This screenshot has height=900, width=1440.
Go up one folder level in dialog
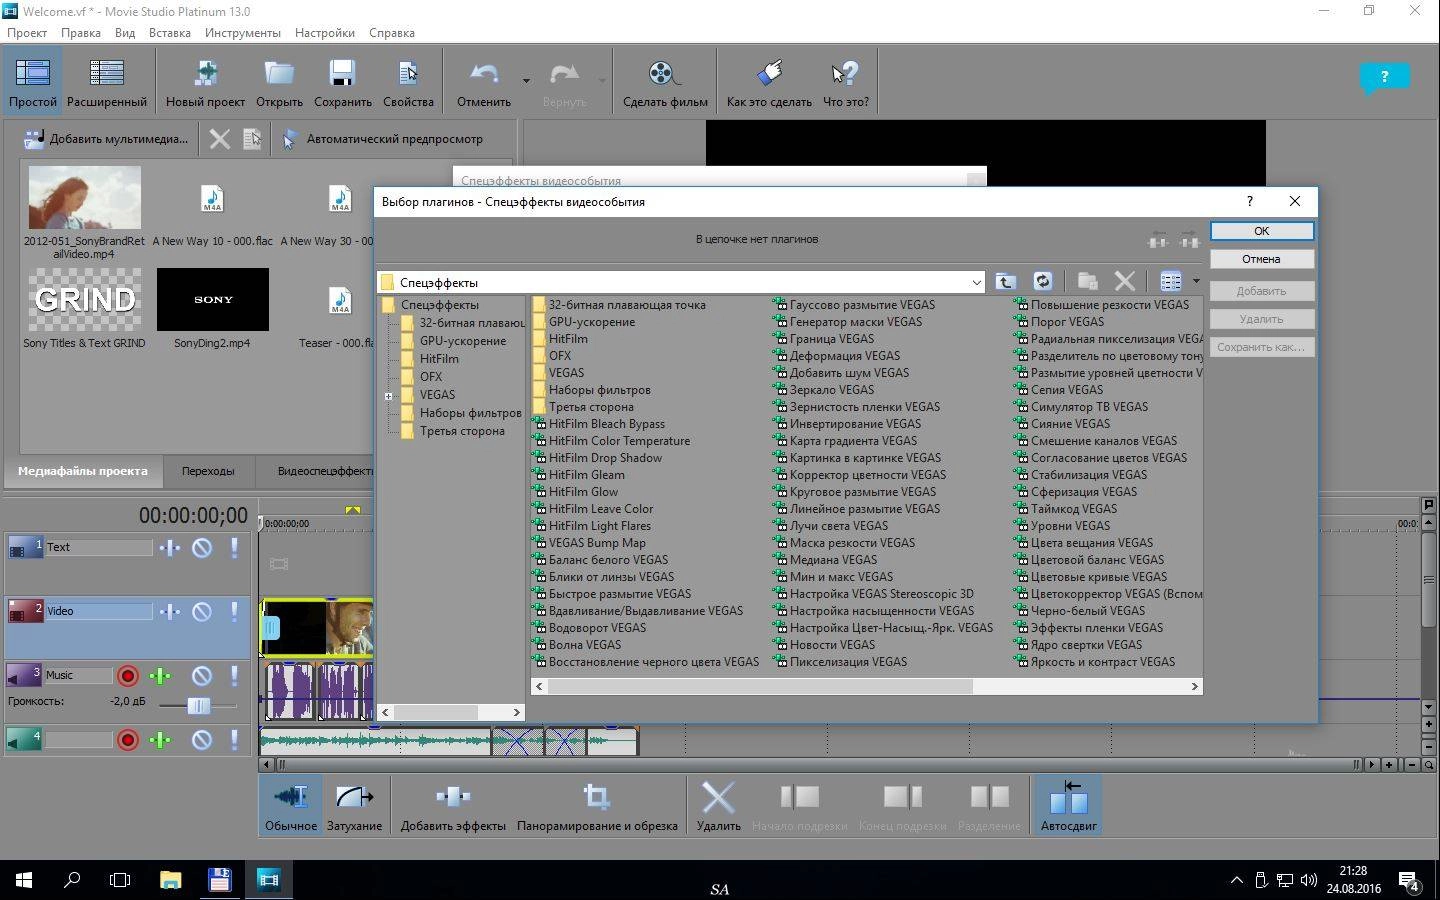tap(1005, 282)
